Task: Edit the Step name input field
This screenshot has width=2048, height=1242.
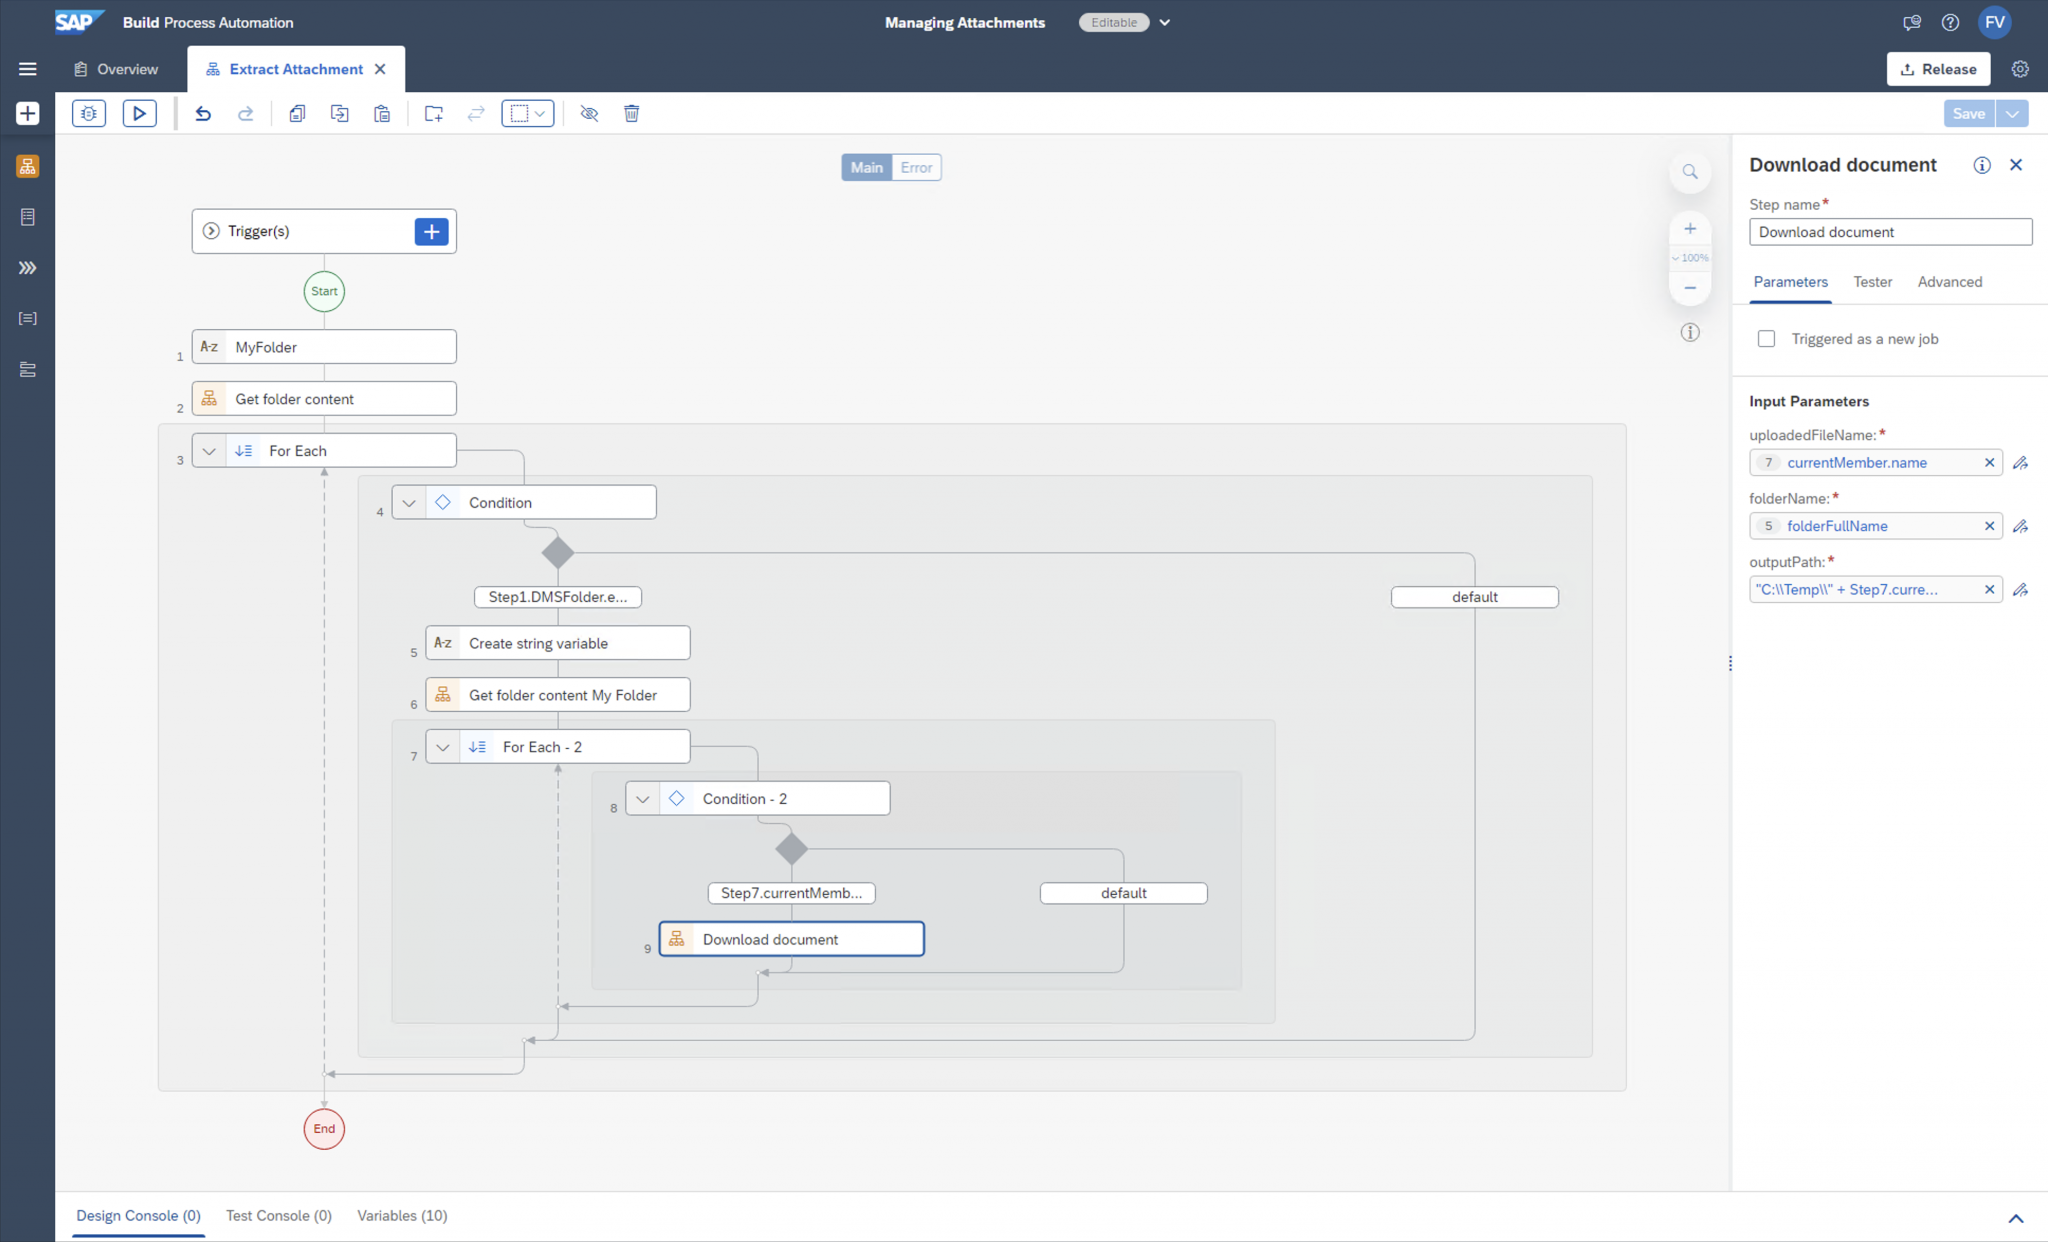Action: point(1889,231)
